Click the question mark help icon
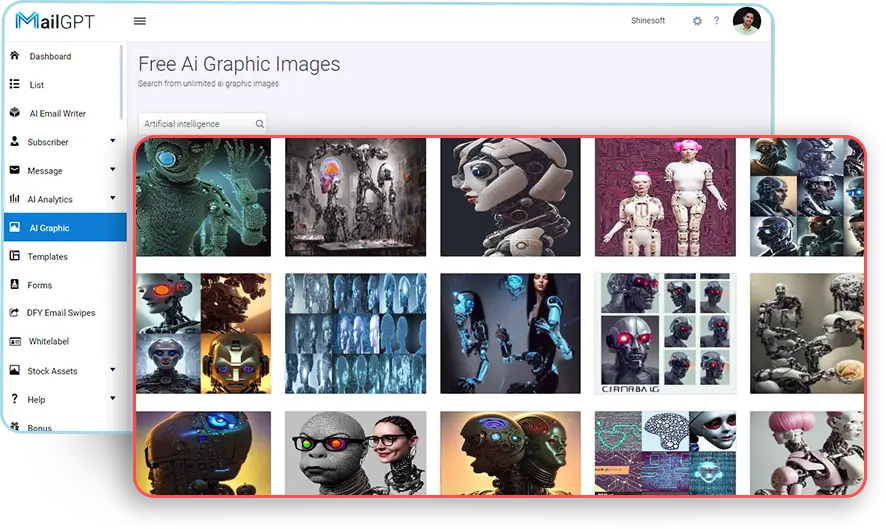Image resolution: width=886 pixels, height=529 pixels. click(716, 21)
